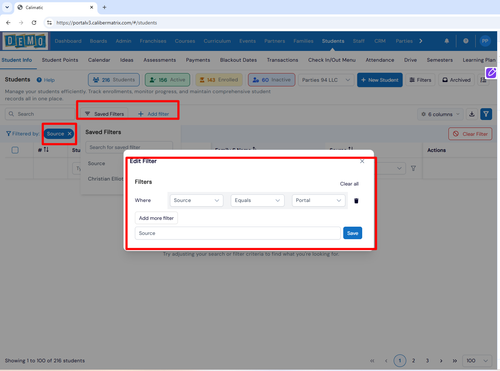Click Clear all in Filters
Image resolution: width=500 pixels, height=371 pixels.
[349, 184]
